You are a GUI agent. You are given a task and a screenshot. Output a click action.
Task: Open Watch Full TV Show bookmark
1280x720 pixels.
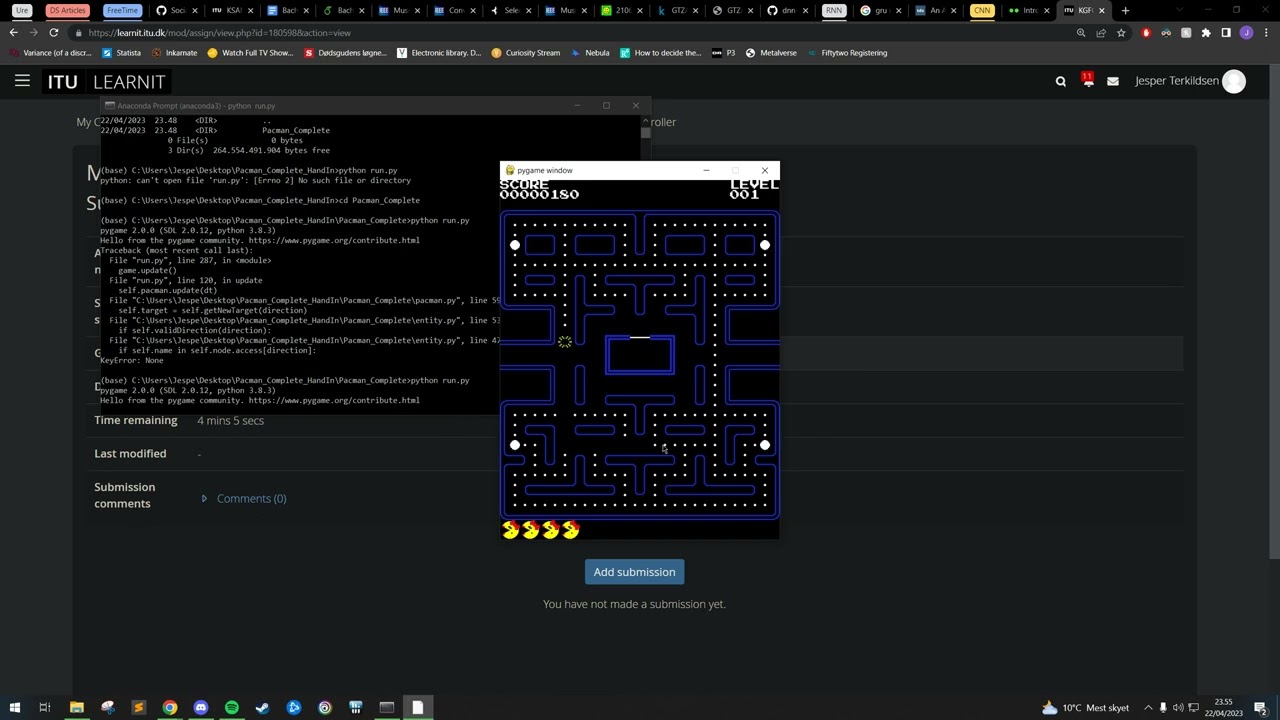coord(250,53)
